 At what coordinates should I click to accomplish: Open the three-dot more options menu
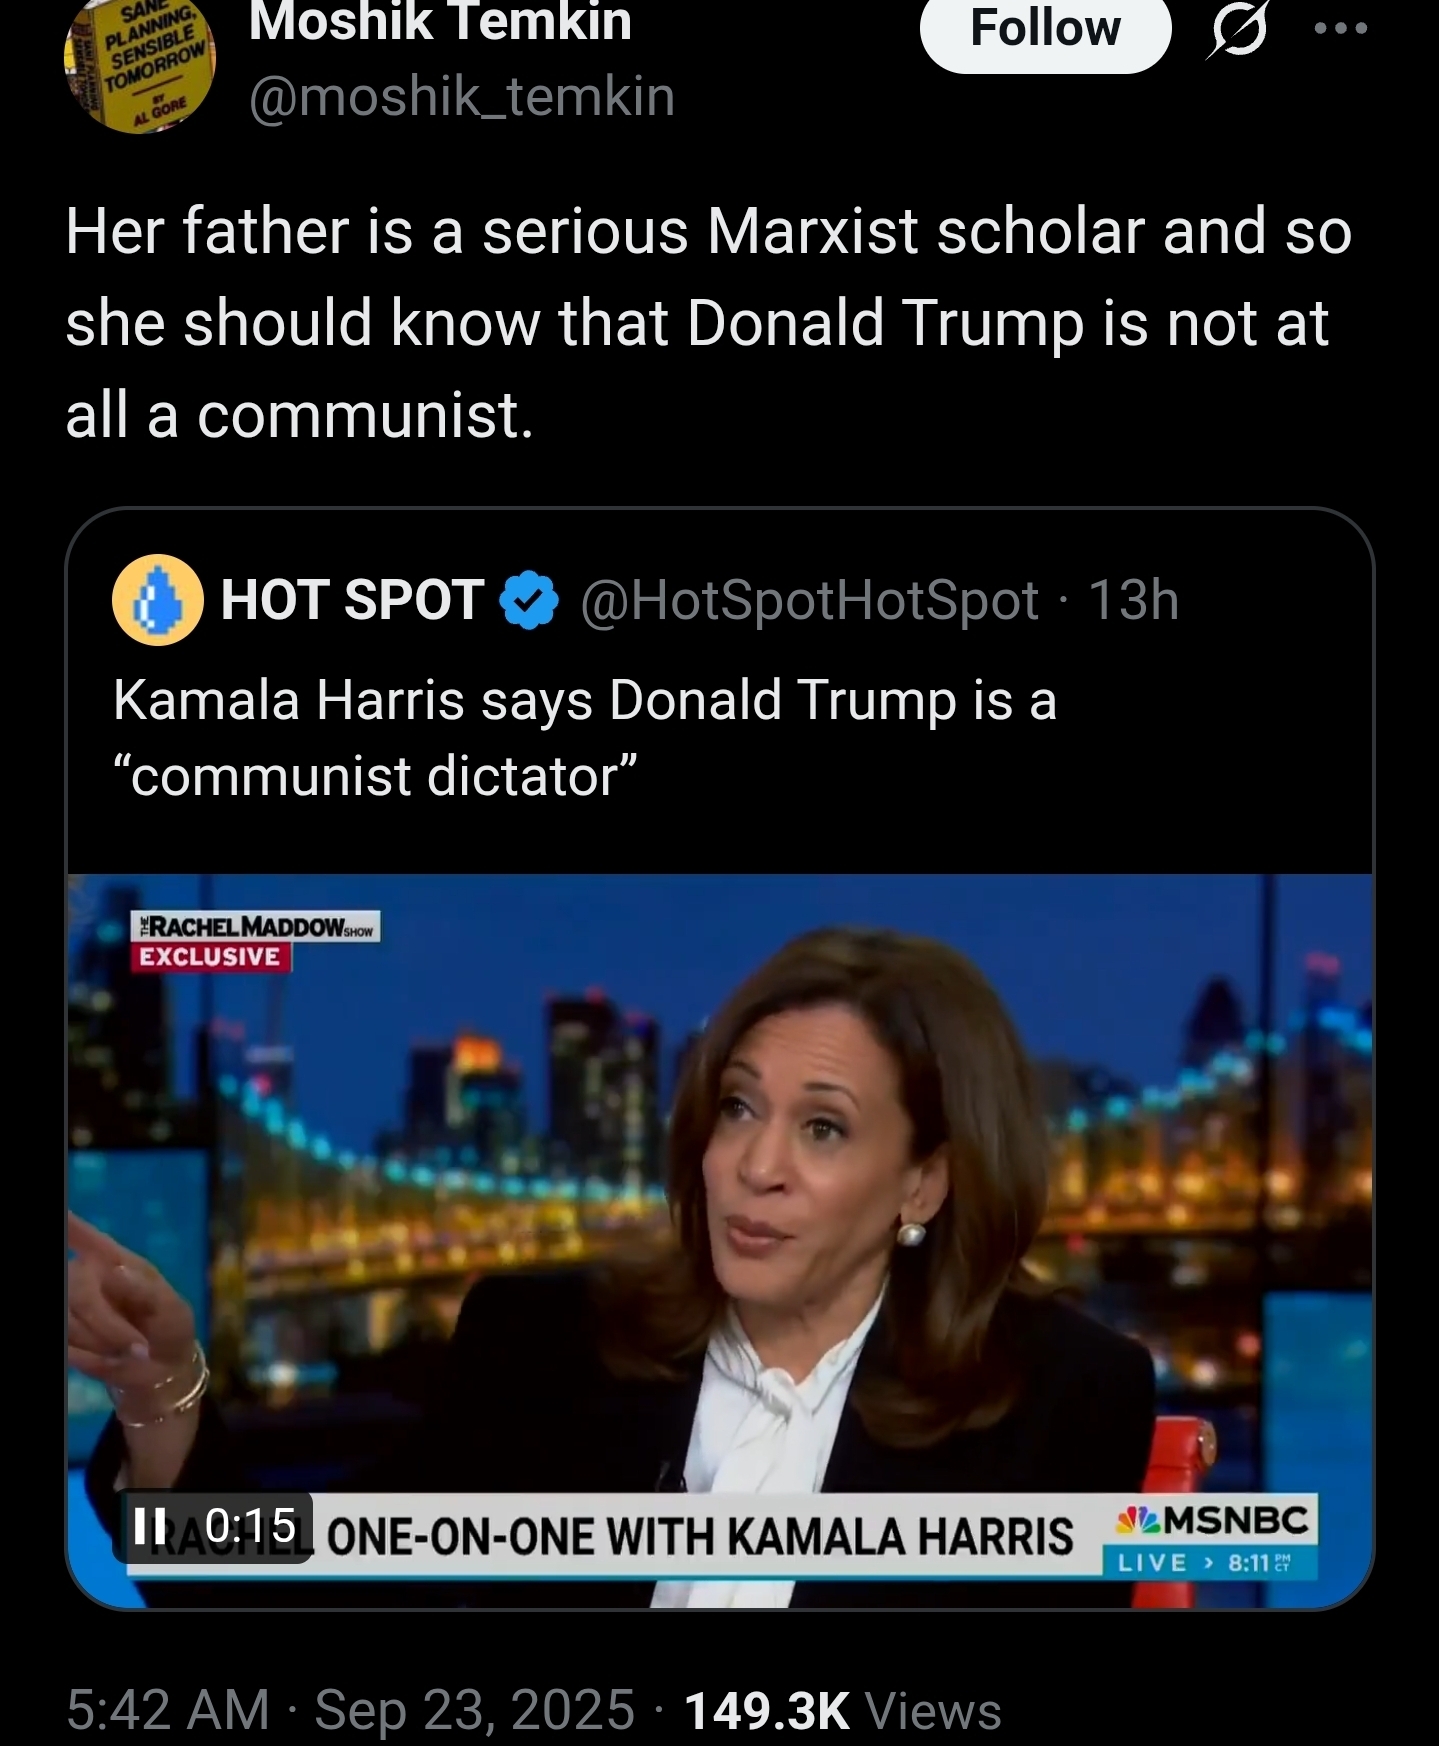[x=1340, y=29]
